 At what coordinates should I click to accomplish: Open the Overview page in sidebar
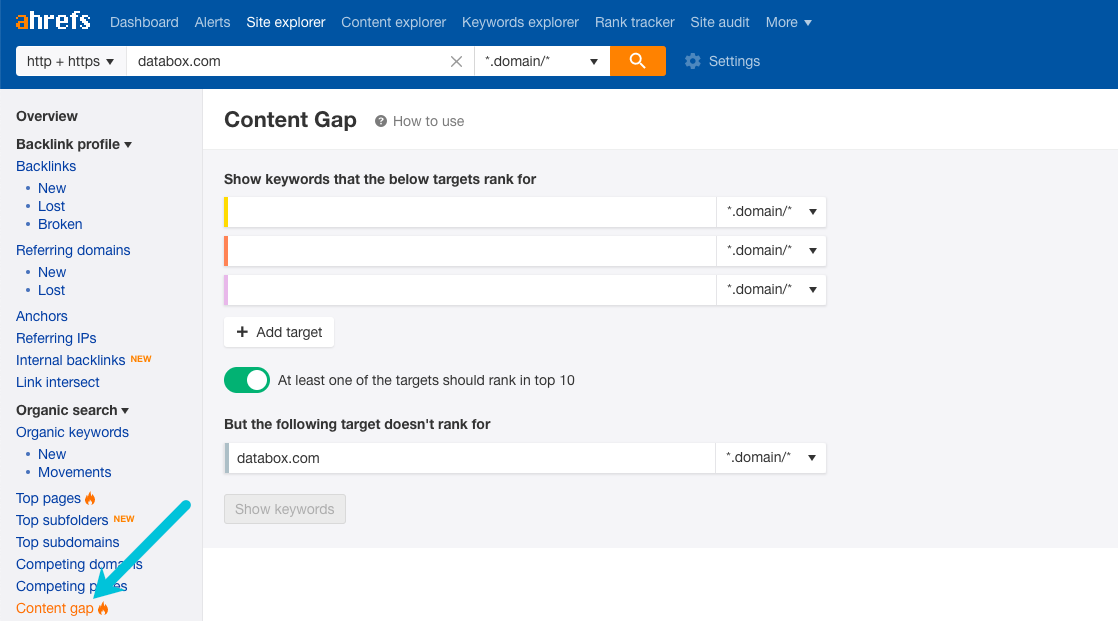point(47,116)
